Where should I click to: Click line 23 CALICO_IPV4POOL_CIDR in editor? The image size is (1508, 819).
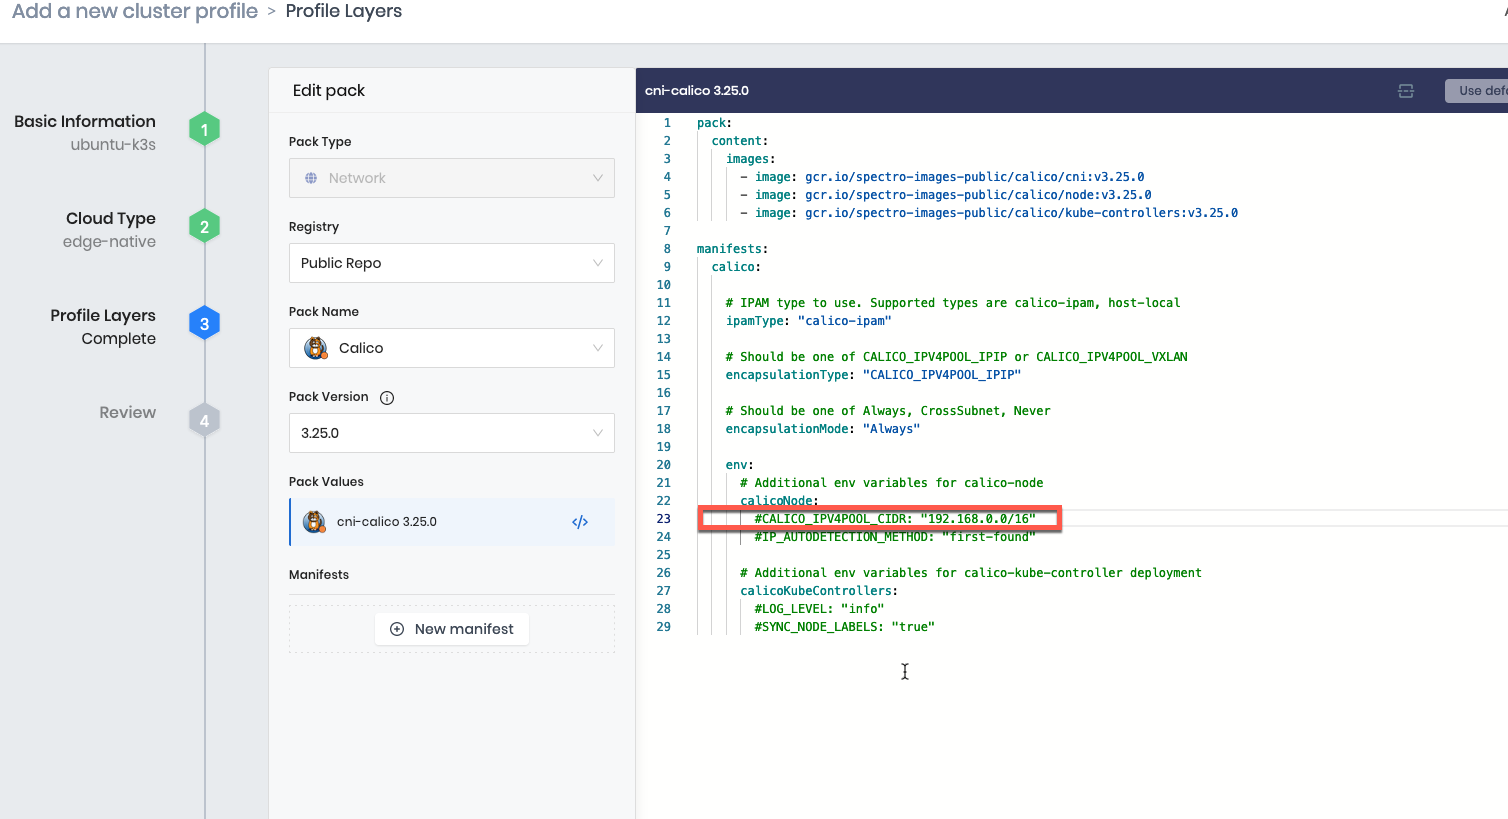click(894, 519)
